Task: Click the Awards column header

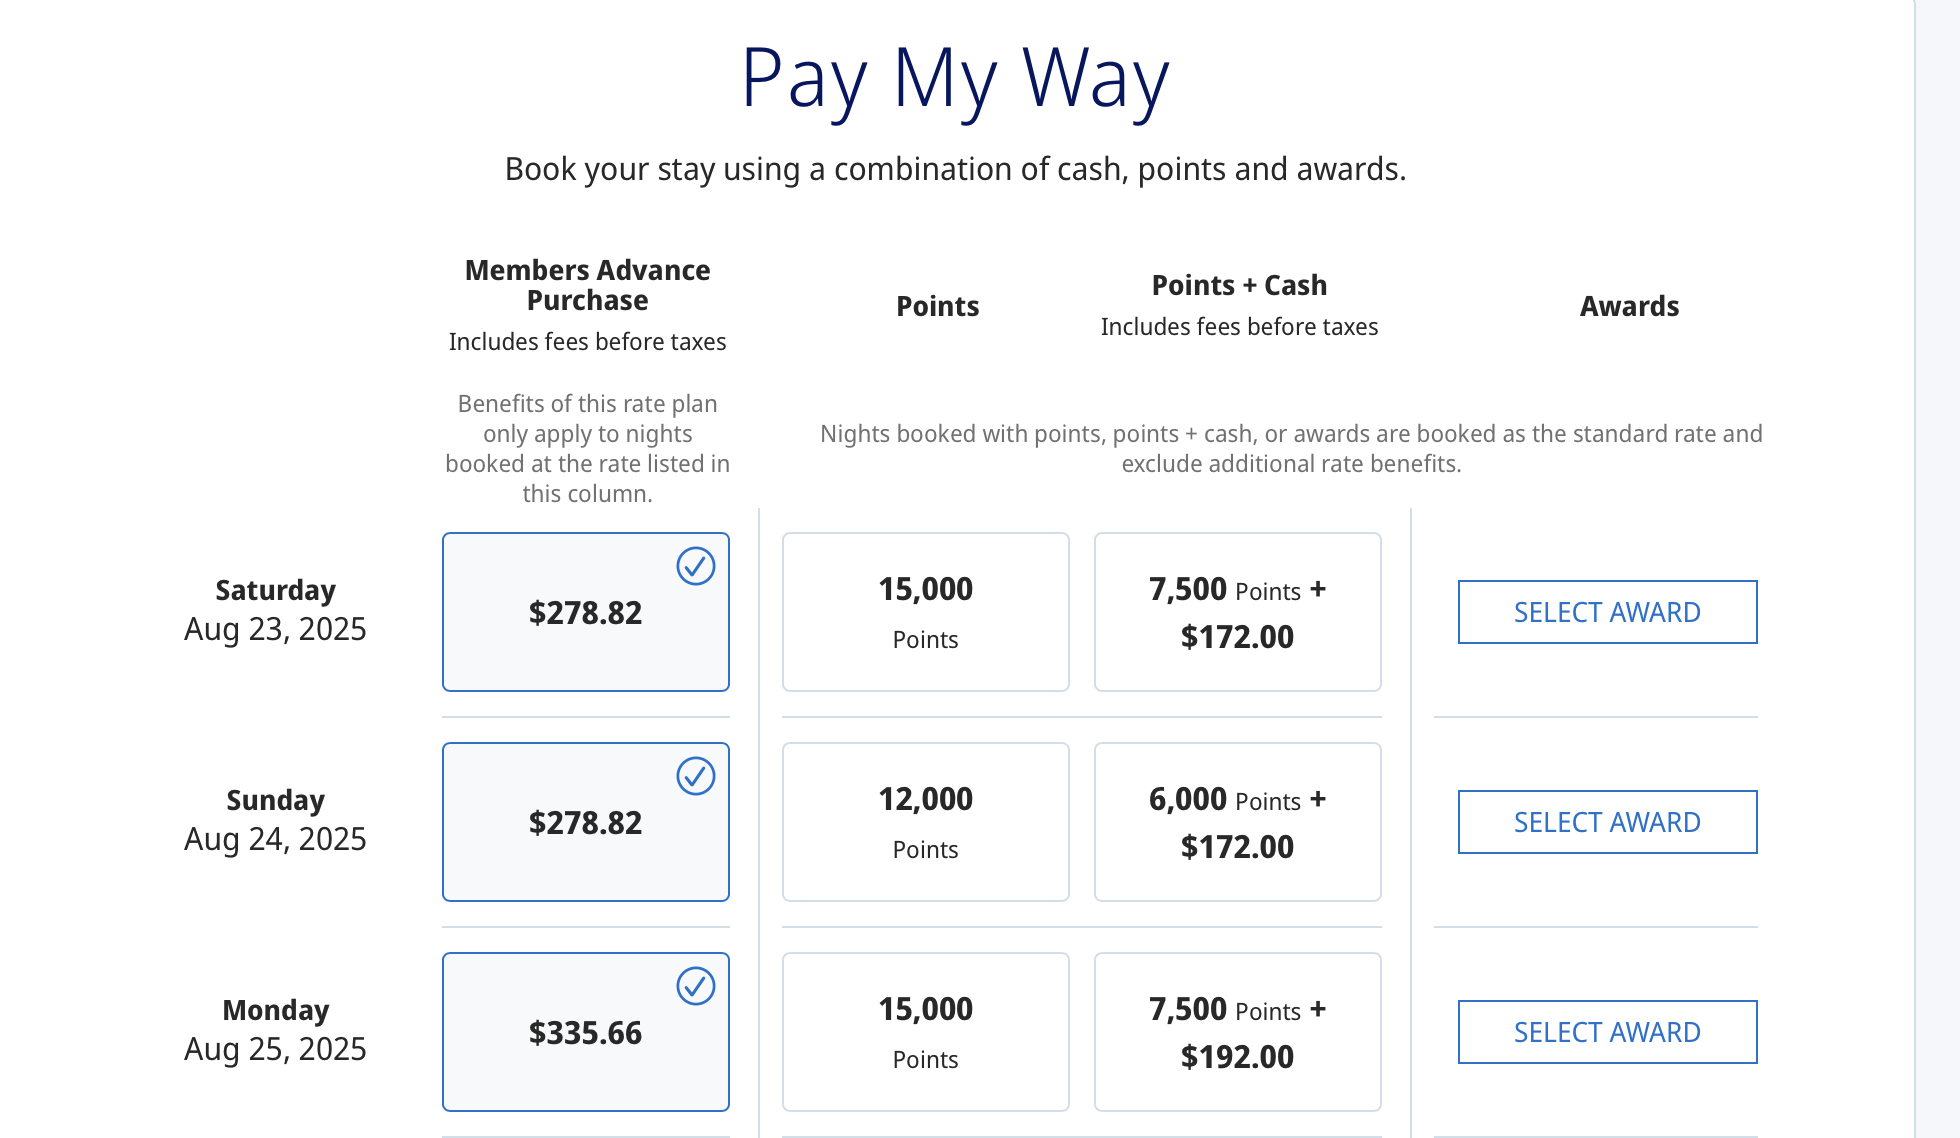Action: 1629,307
